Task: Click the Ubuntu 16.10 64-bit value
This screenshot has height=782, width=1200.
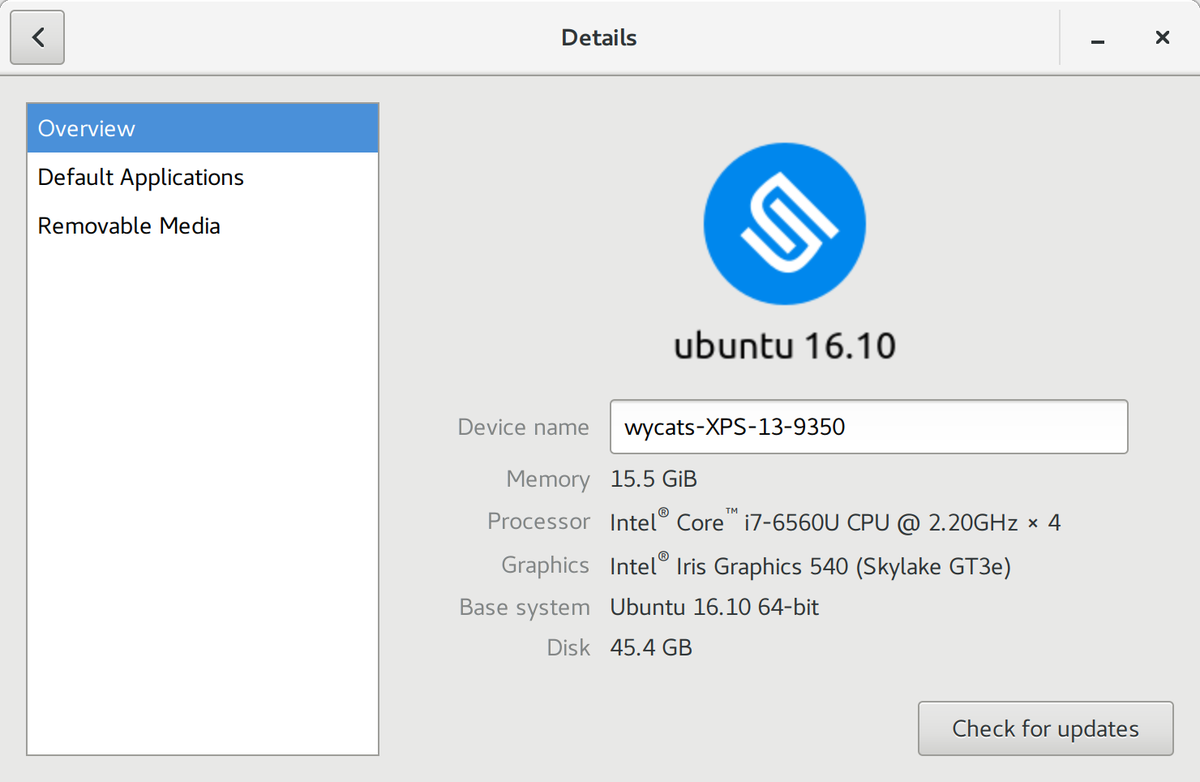Action: tap(714, 607)
